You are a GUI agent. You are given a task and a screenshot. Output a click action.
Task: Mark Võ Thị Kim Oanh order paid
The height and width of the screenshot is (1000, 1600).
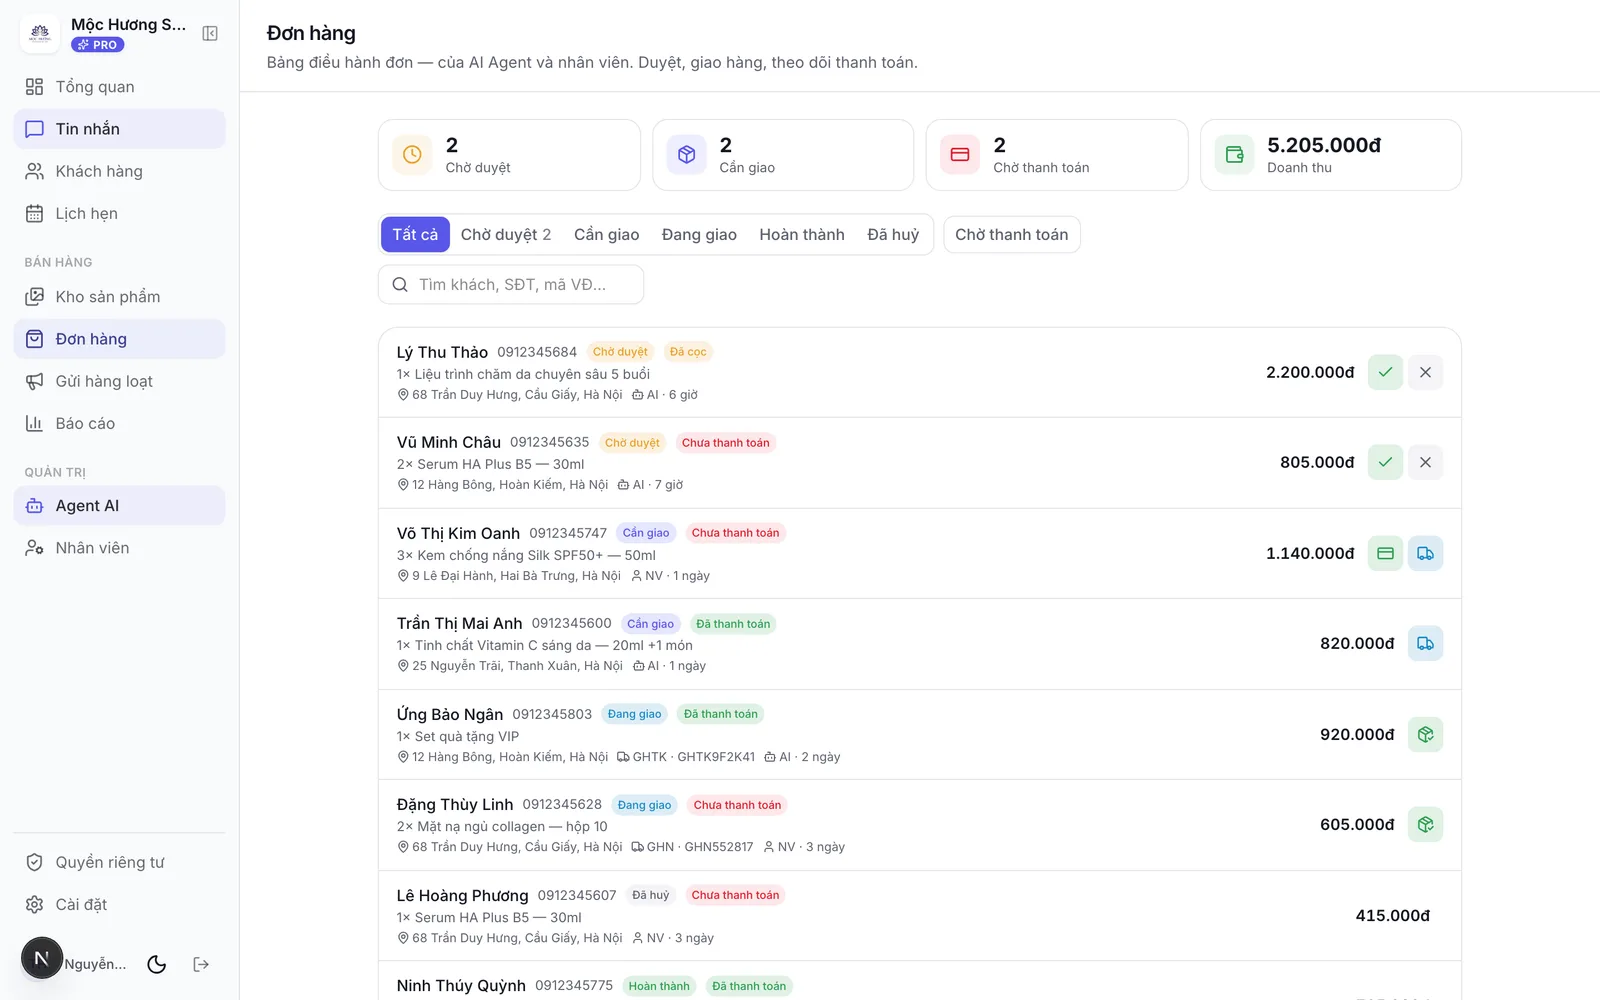point(1385,553)
